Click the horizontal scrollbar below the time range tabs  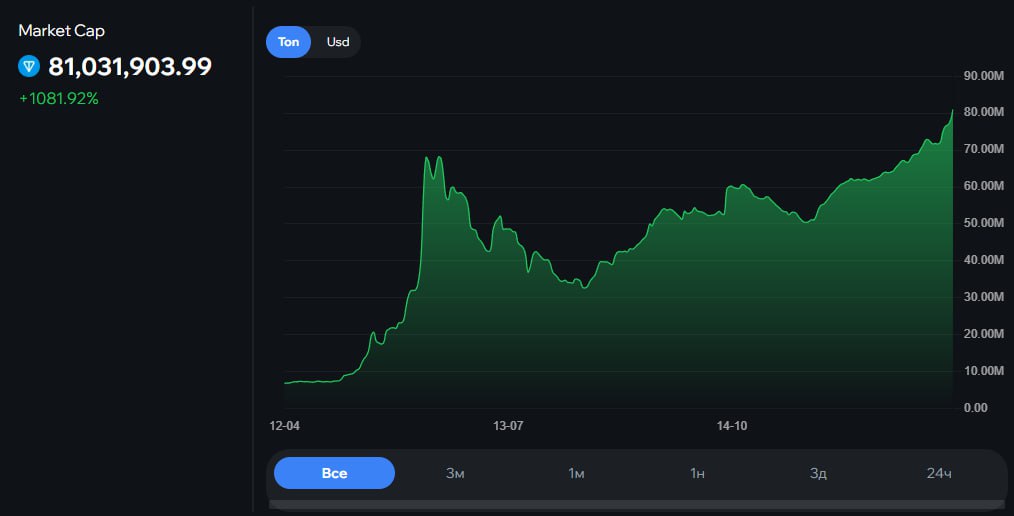[636, 504]
